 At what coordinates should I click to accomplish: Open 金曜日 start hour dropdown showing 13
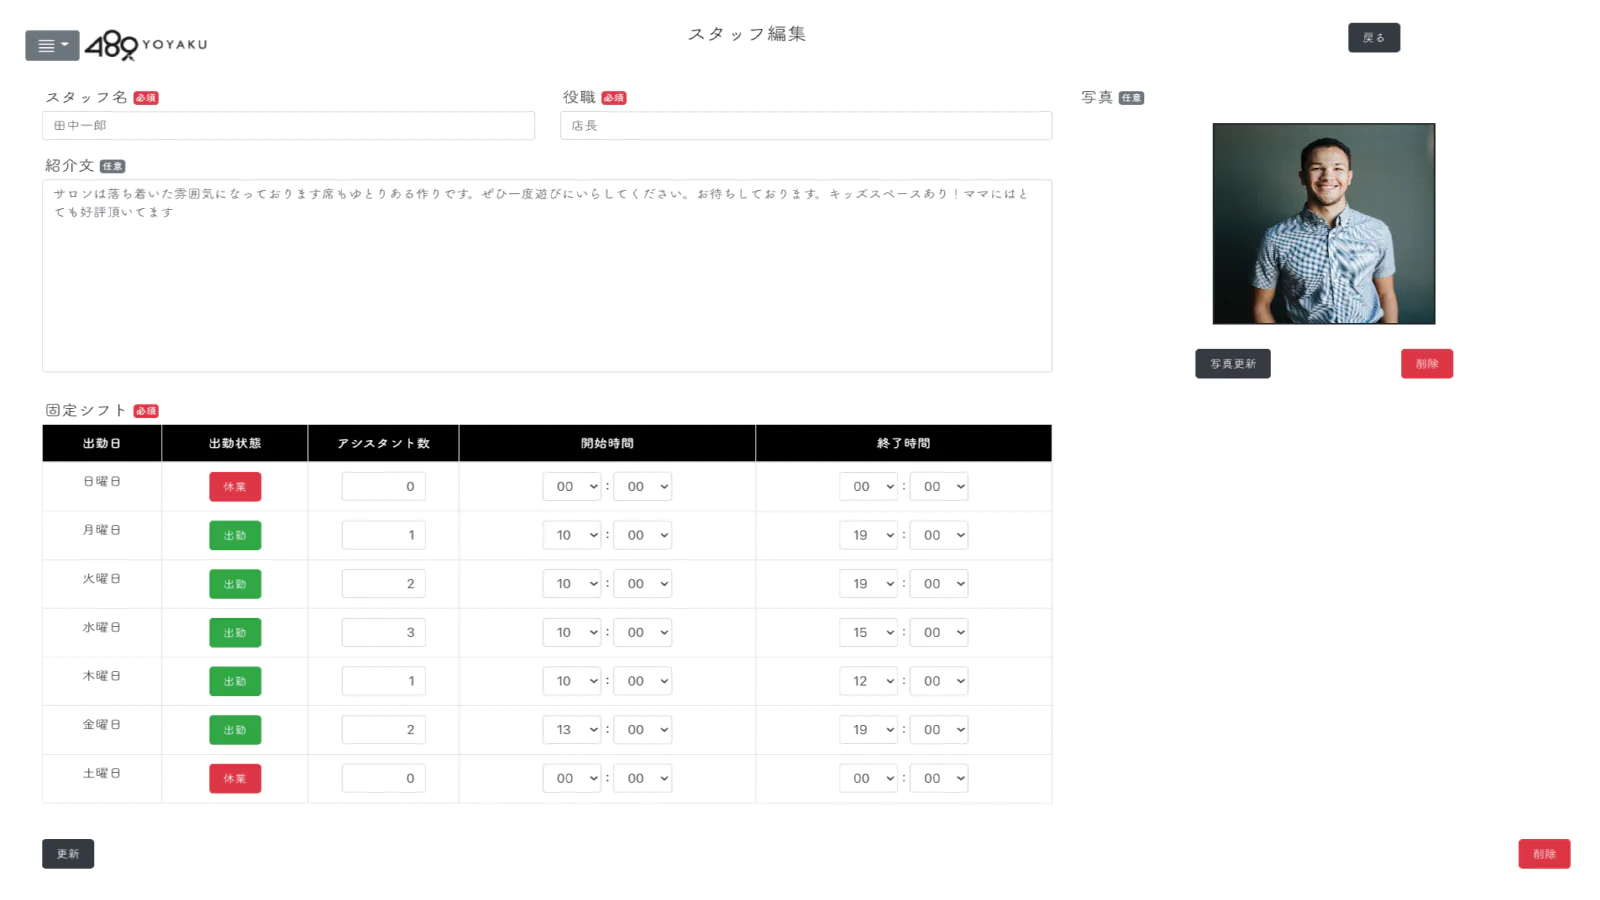572,730
